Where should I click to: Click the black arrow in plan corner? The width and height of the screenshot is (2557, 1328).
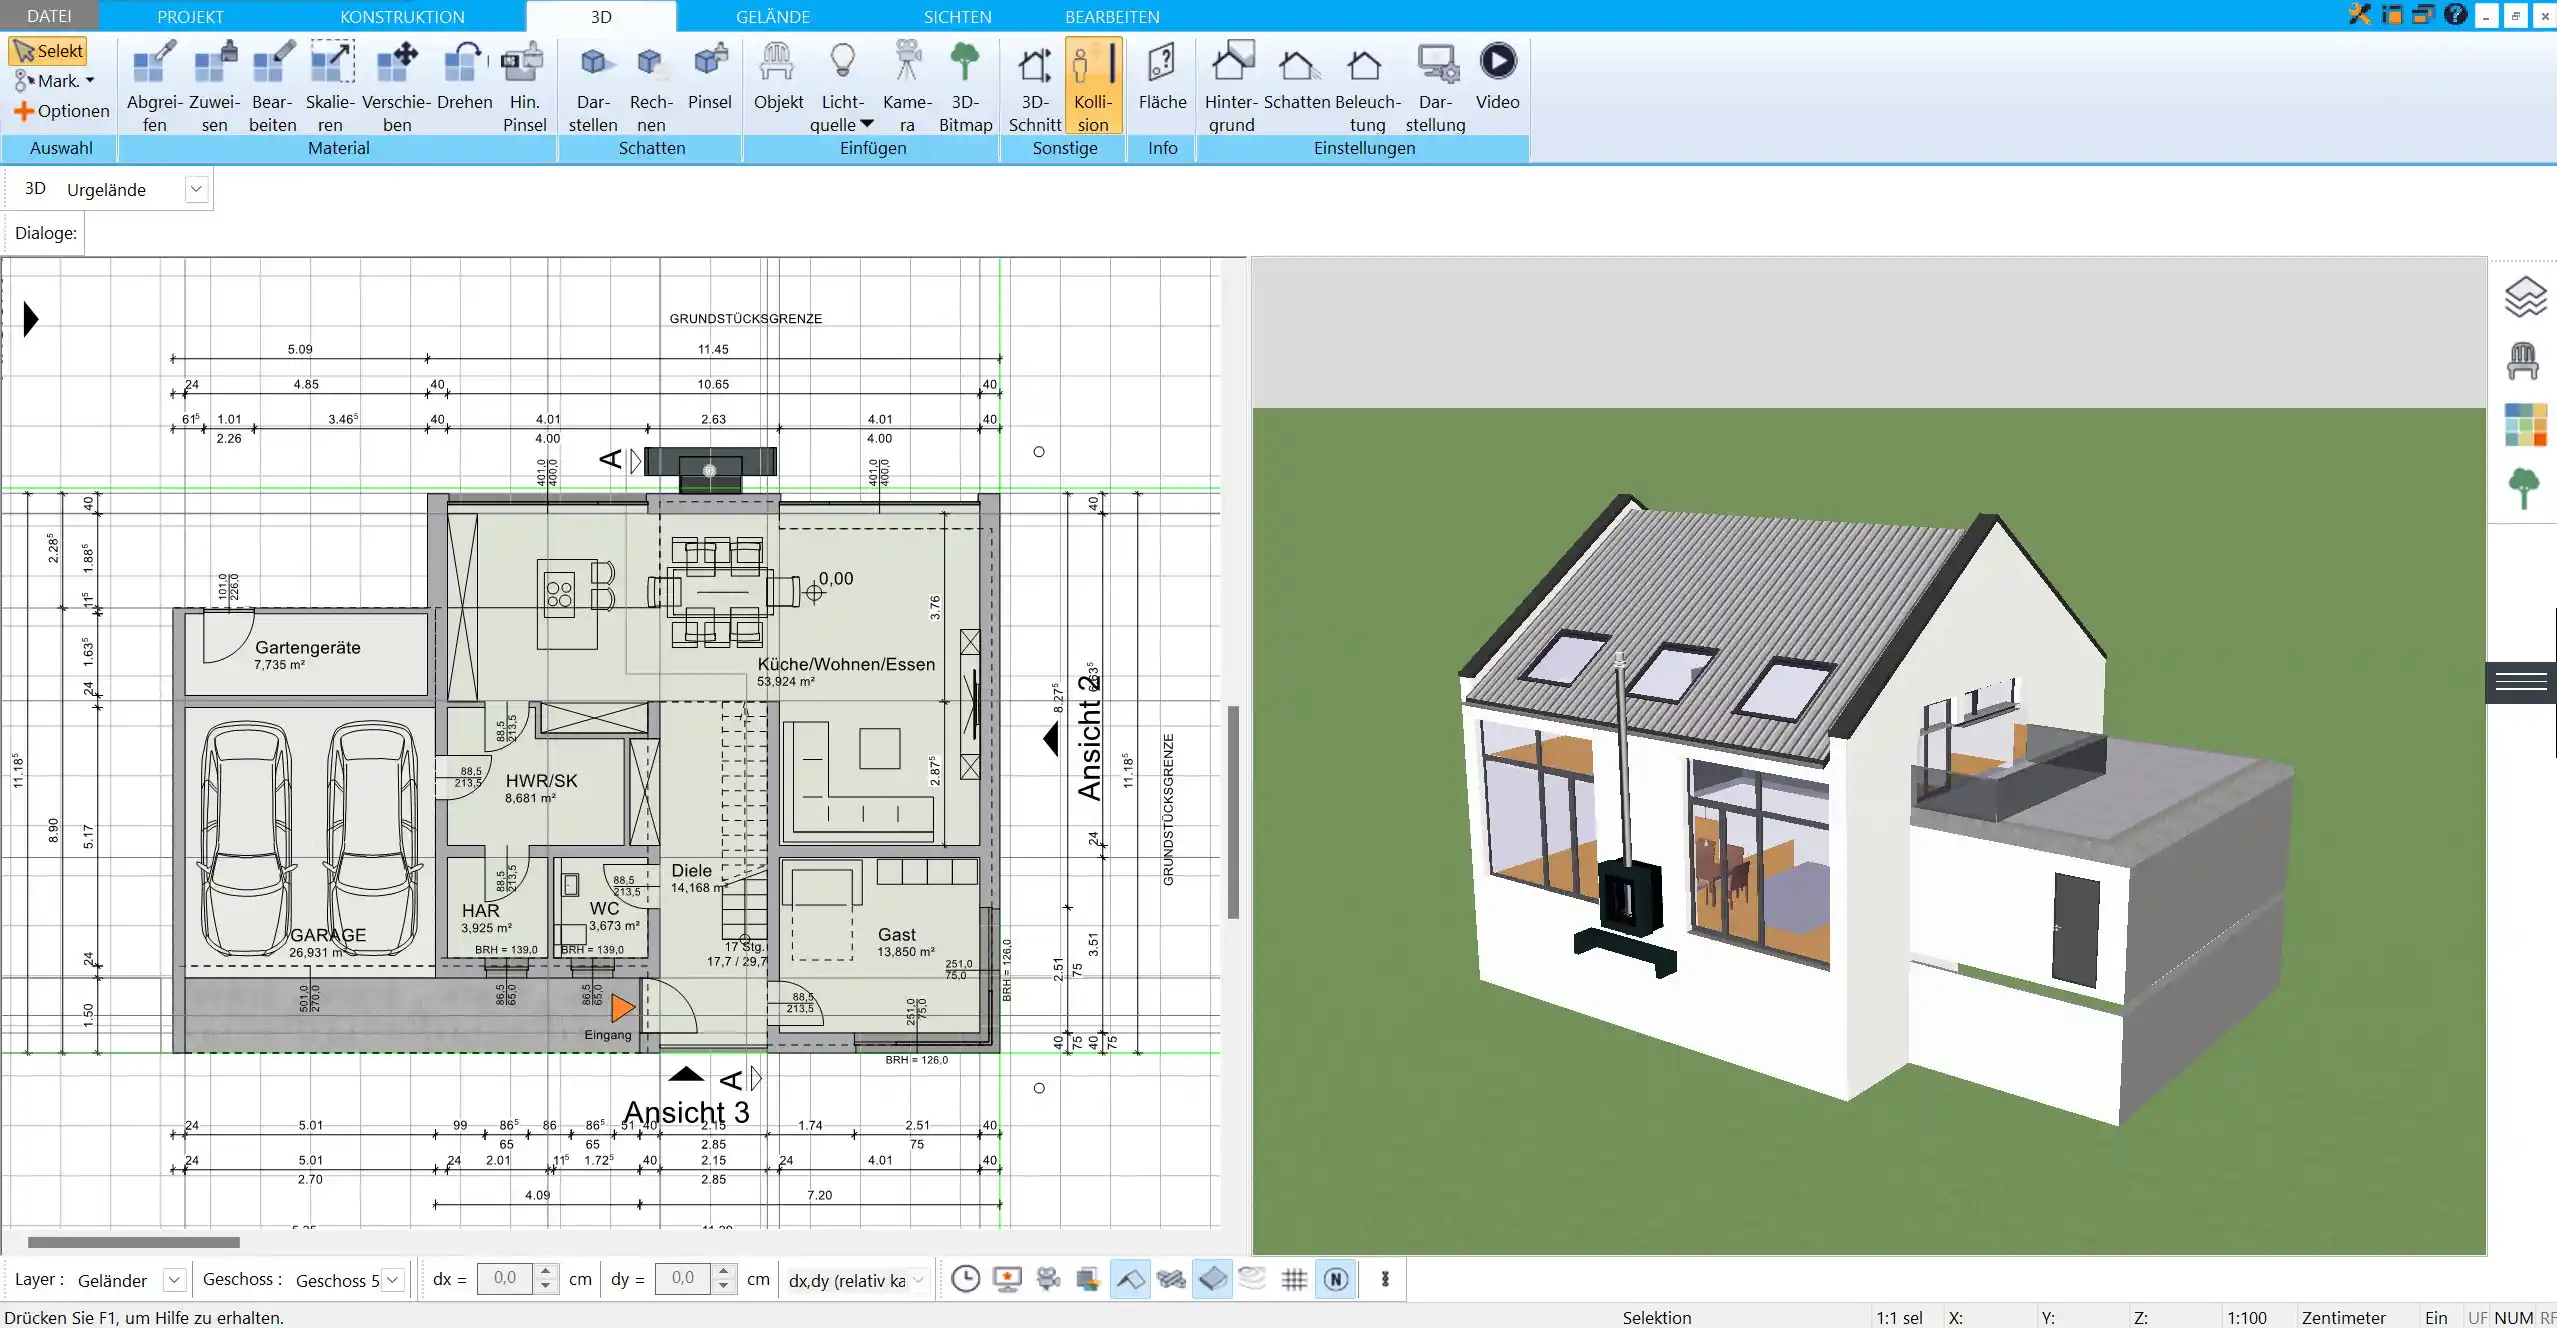(x=30, y=319)
